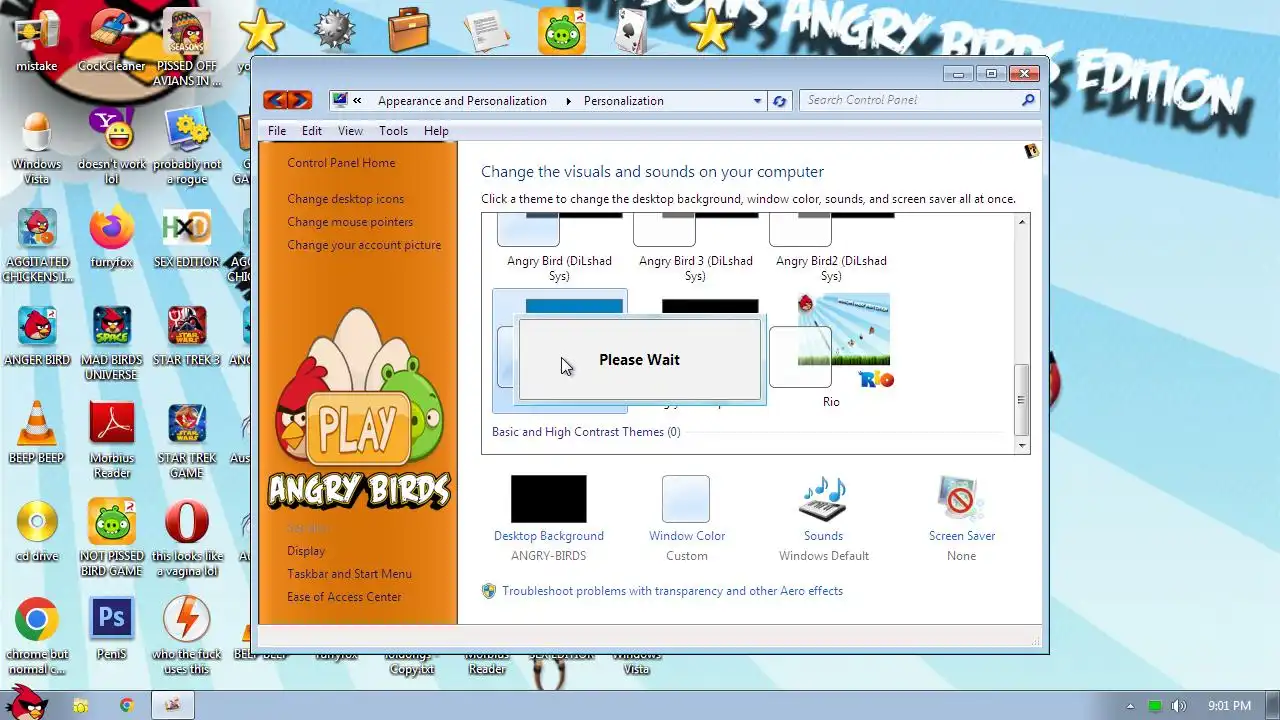Open the Tools menu
Image resolution: width=1280 pixels, height=720 pixels.
[x=393, y=131]
